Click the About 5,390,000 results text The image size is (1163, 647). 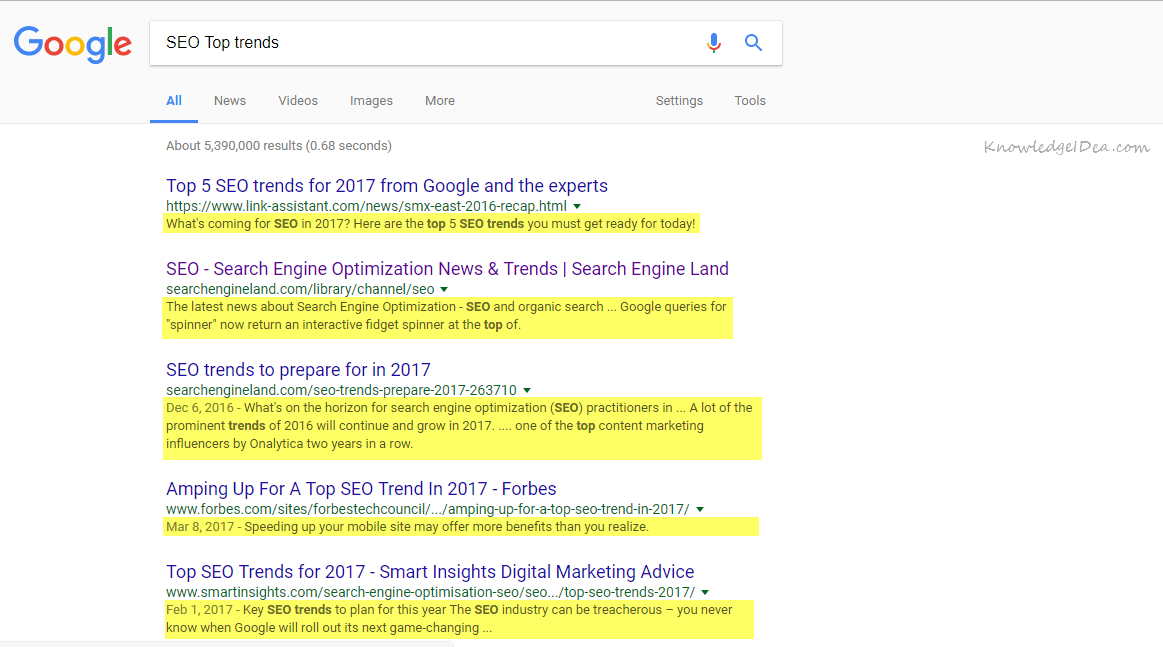[279, 145]
